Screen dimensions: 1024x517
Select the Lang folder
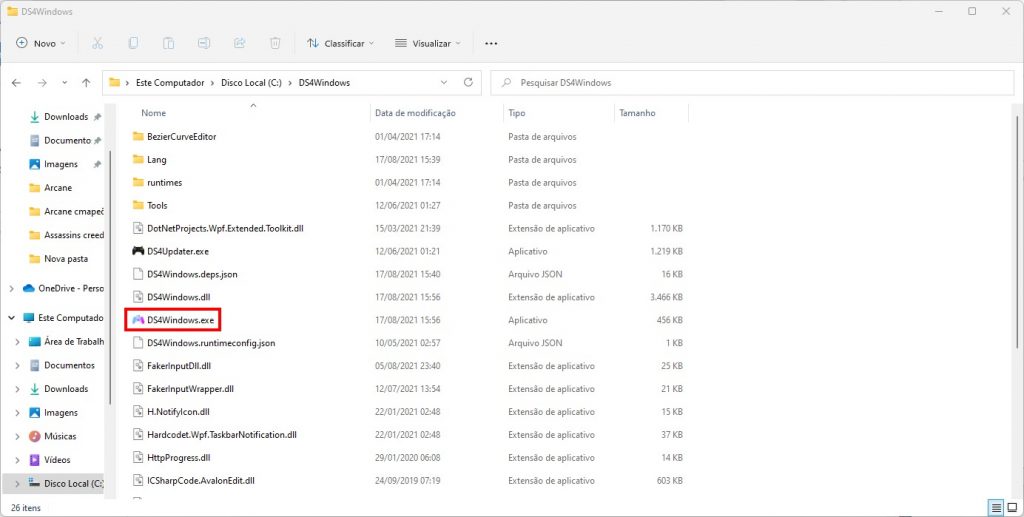coord(157,159)
